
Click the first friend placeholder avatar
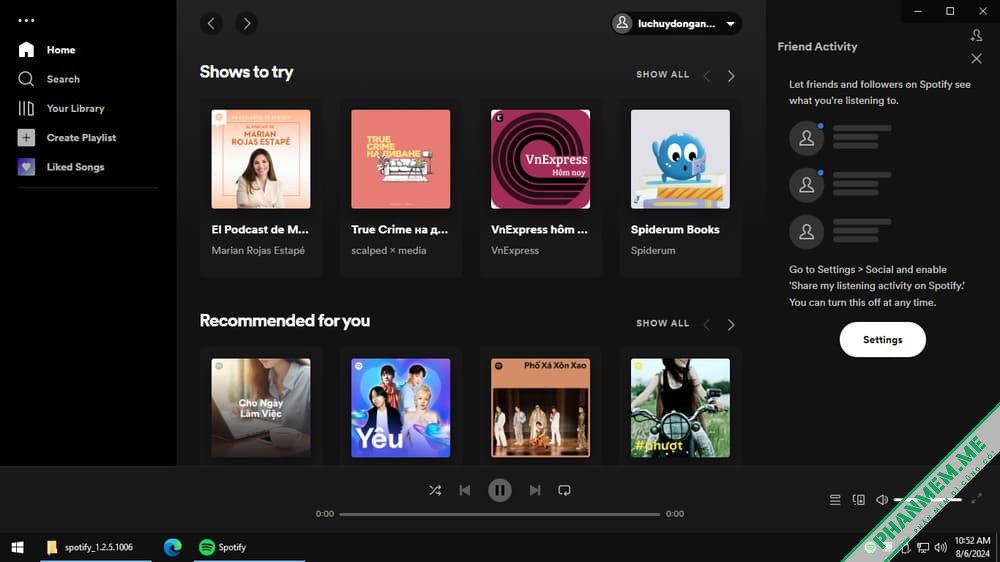(807, 138)
